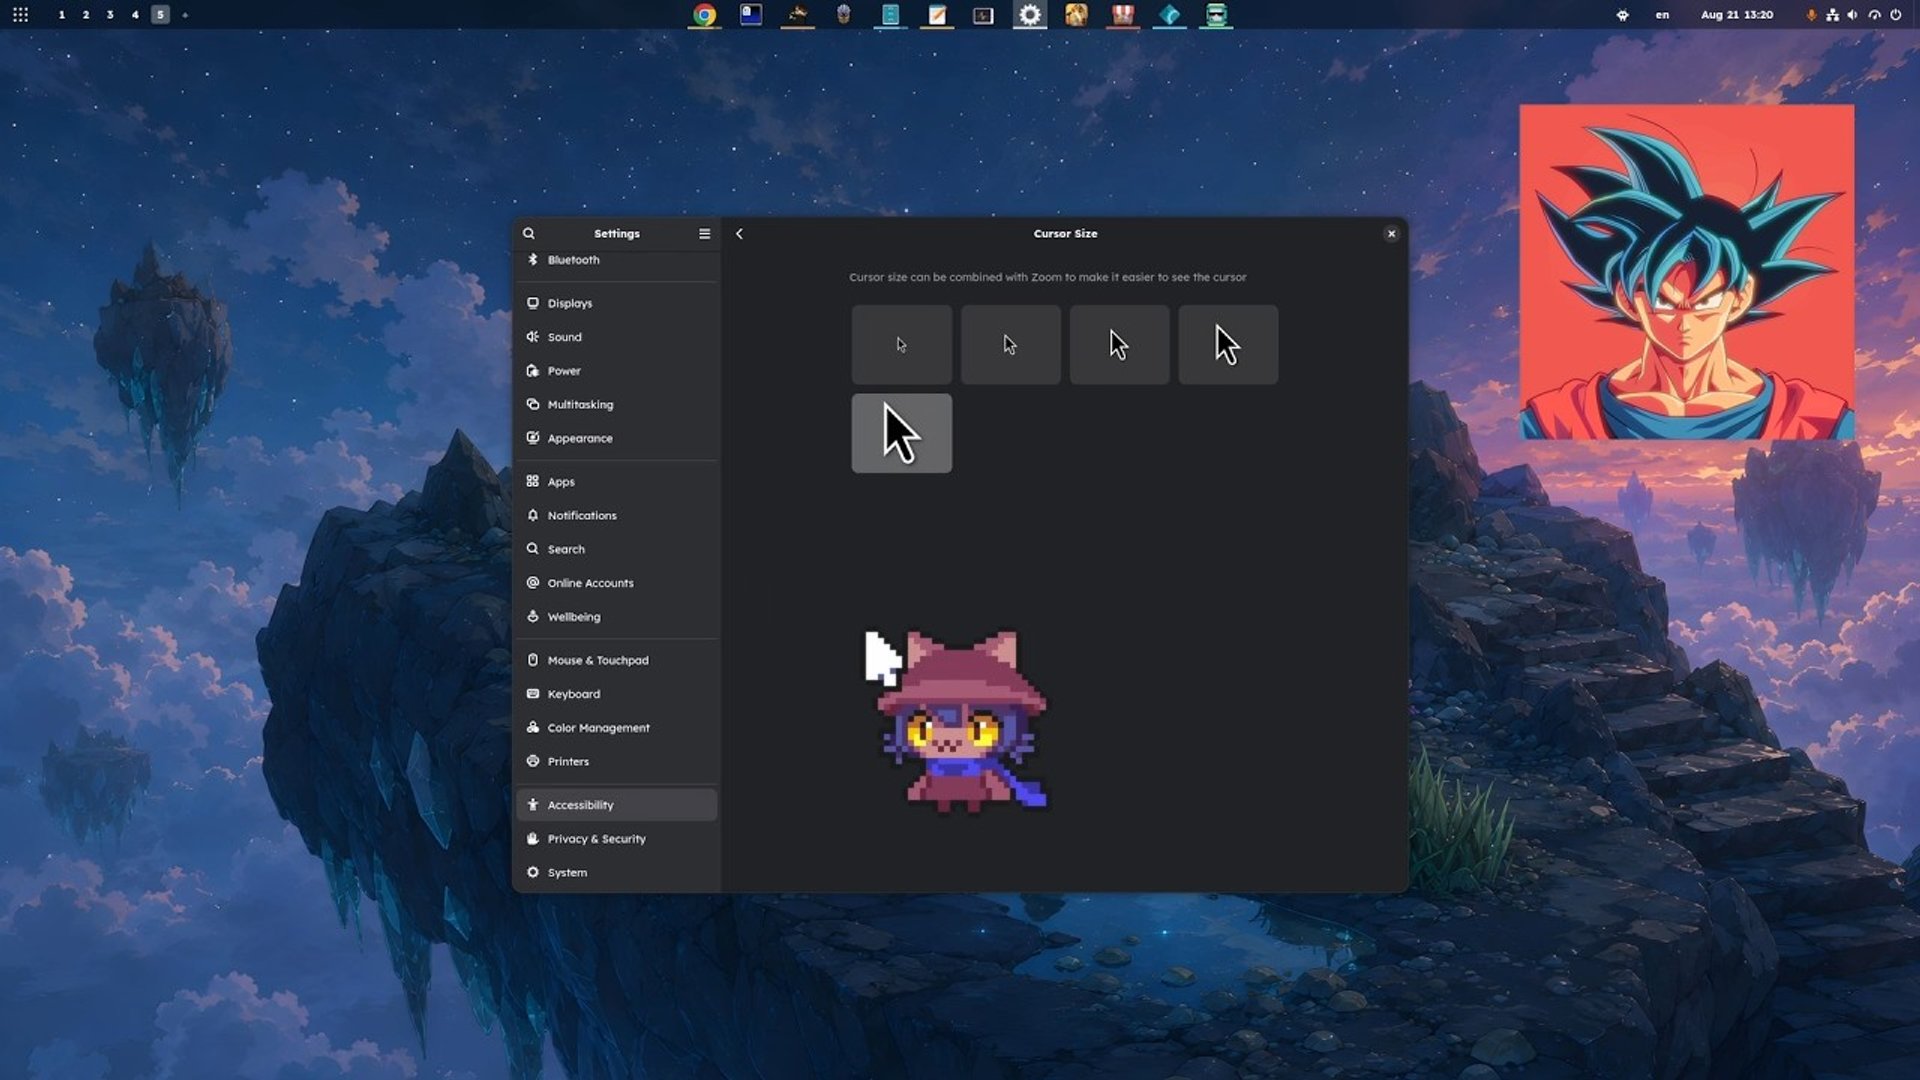Open the Displays settings panel
This screenshot has height=1080, width=1920.
[x=617, y=303]
